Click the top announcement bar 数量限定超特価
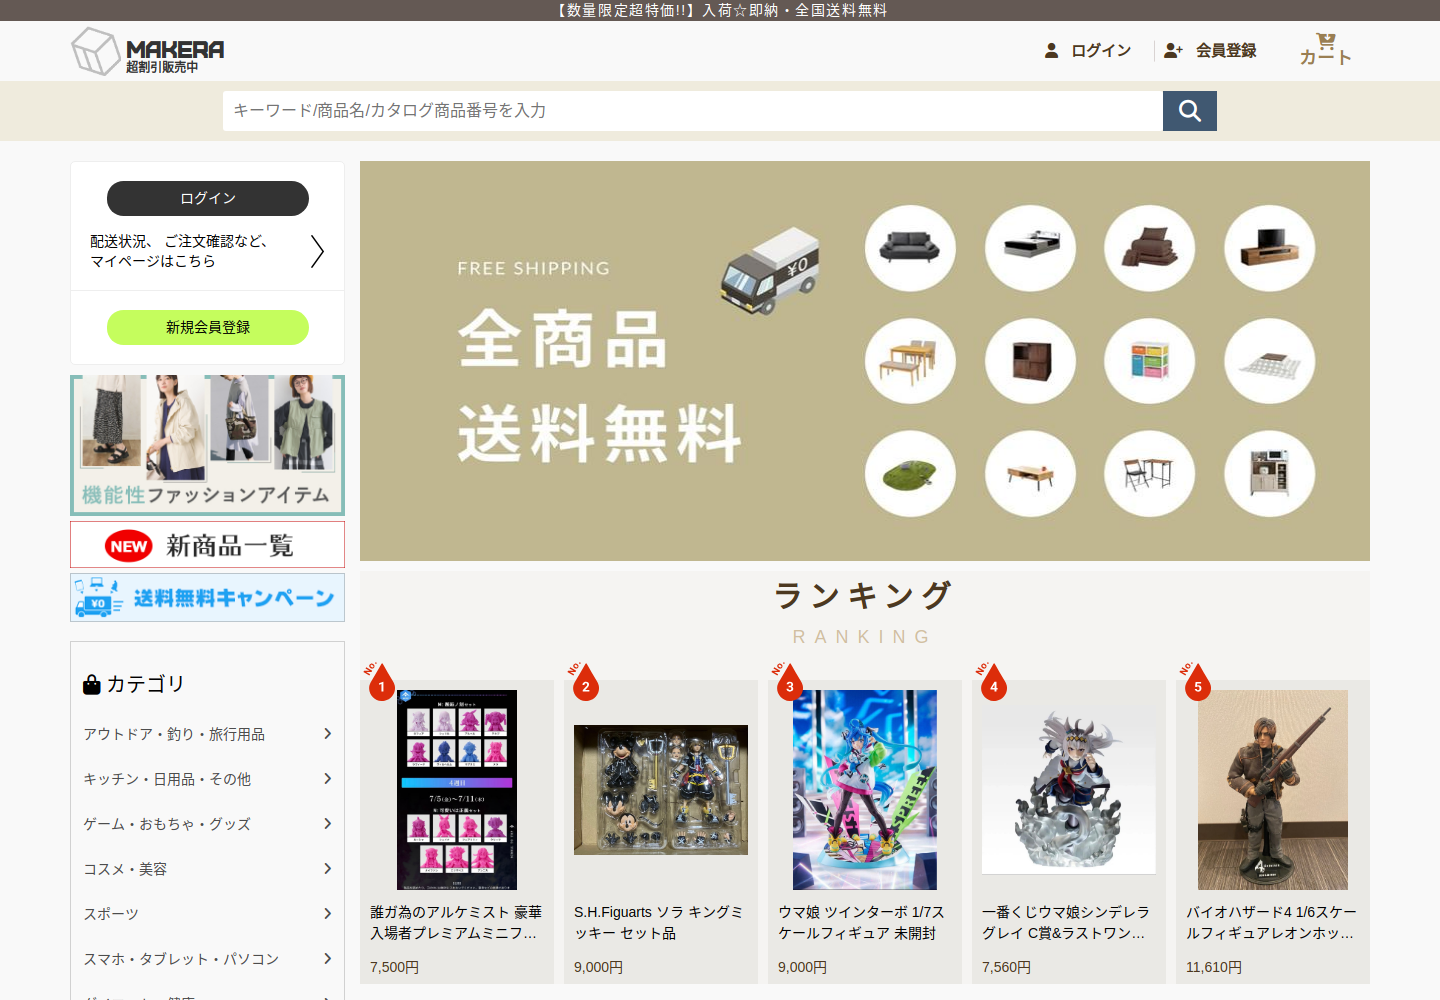 click(720, 10)
